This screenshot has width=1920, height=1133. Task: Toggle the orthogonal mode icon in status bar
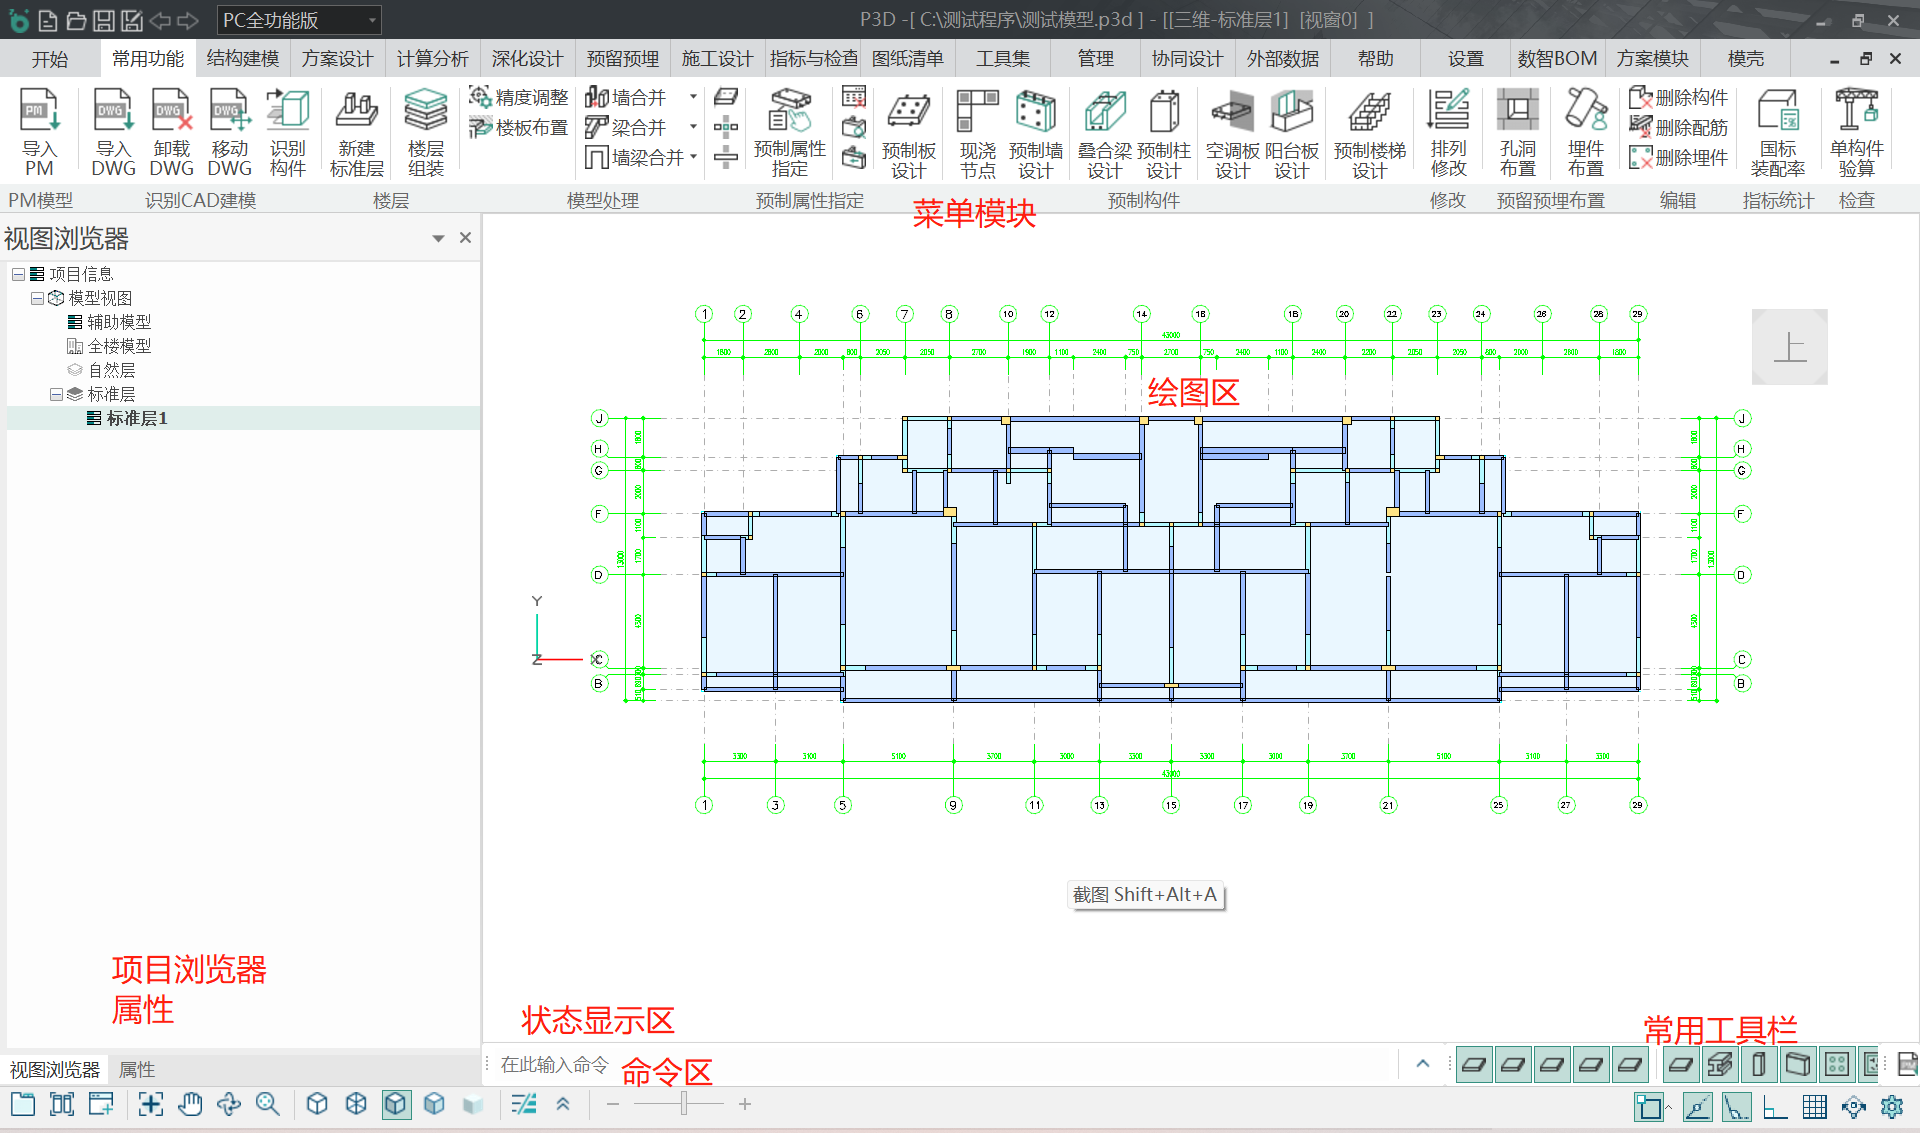(1775, 1107)
